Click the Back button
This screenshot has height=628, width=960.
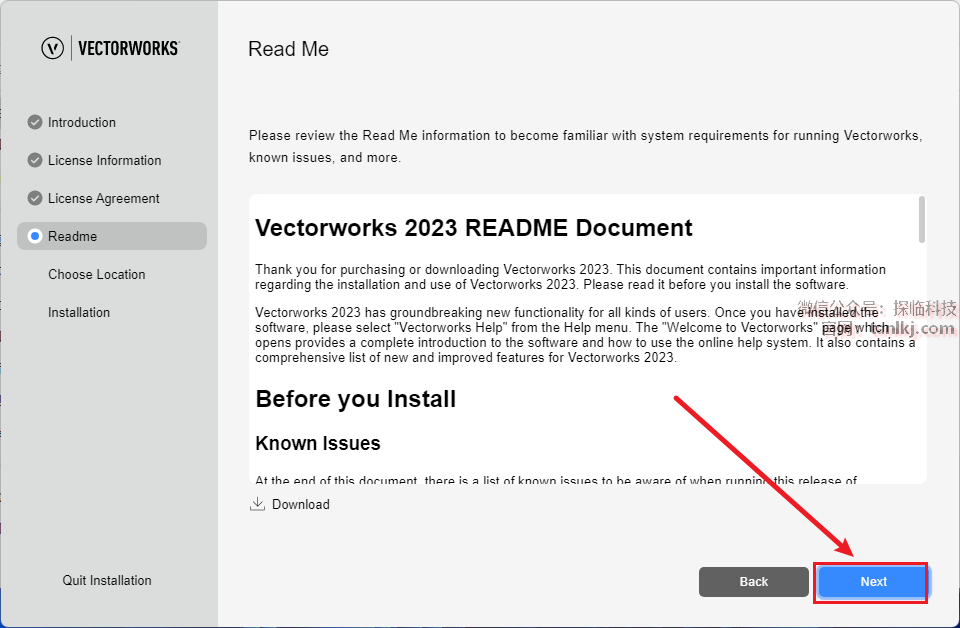coord(754,581)
